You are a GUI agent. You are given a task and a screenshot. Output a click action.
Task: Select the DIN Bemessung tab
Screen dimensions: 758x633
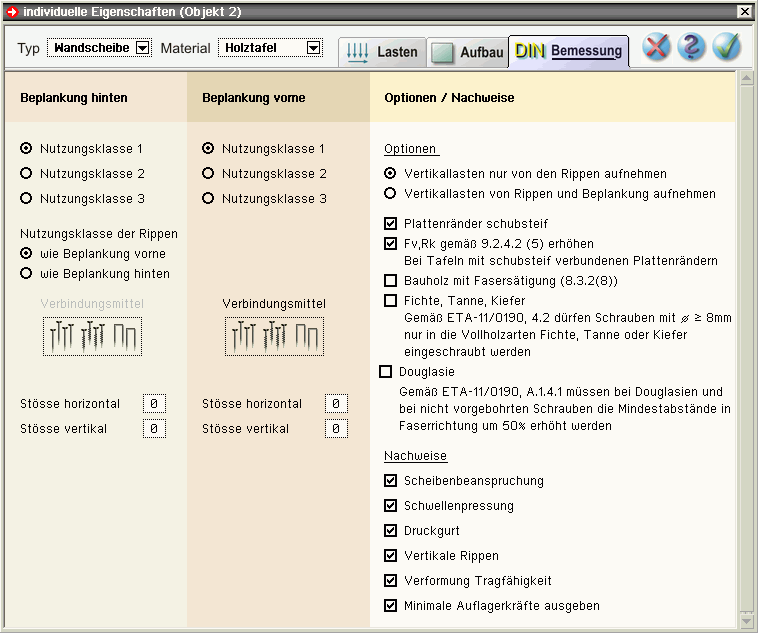click(568, 51)
